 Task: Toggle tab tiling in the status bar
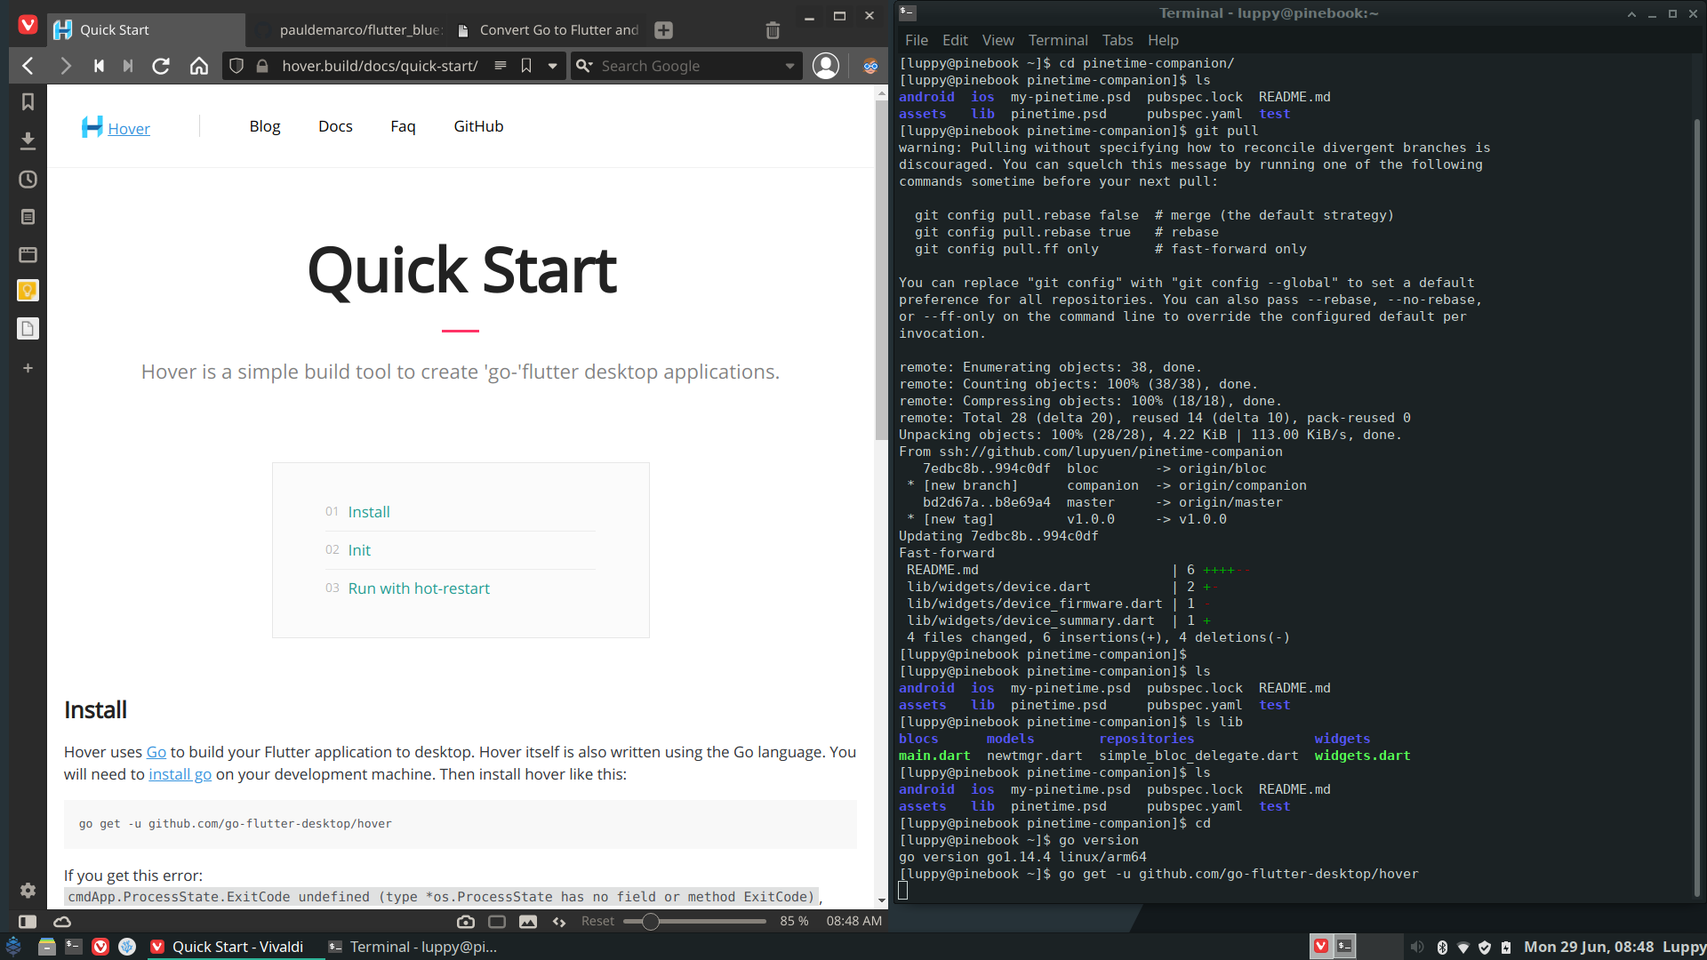[x=497, y=921]
